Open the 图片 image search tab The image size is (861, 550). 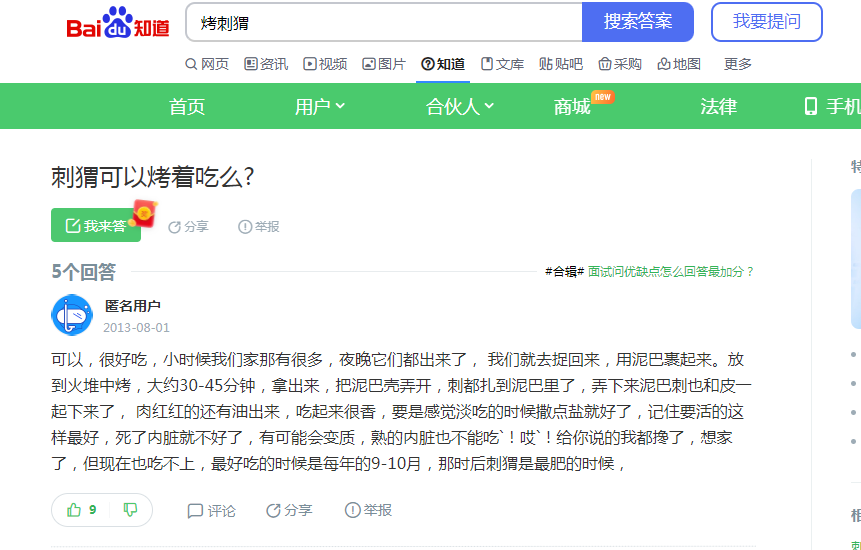click(x=384, y=64)
